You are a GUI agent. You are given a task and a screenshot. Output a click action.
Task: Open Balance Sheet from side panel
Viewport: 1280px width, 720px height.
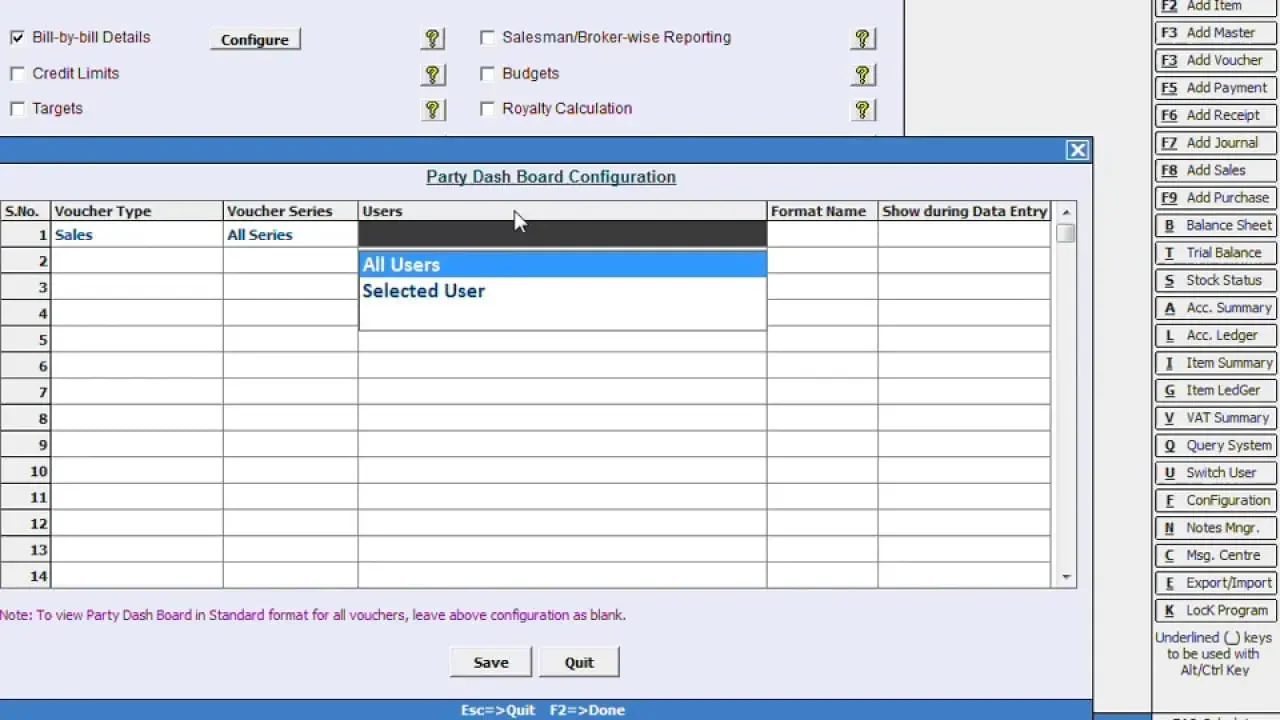point(1215,225)
